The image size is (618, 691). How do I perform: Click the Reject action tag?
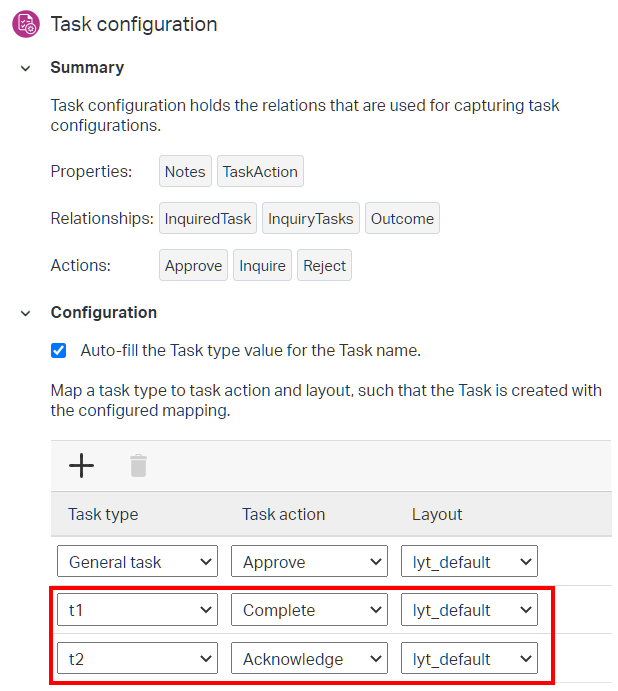[x=324, y=266]
